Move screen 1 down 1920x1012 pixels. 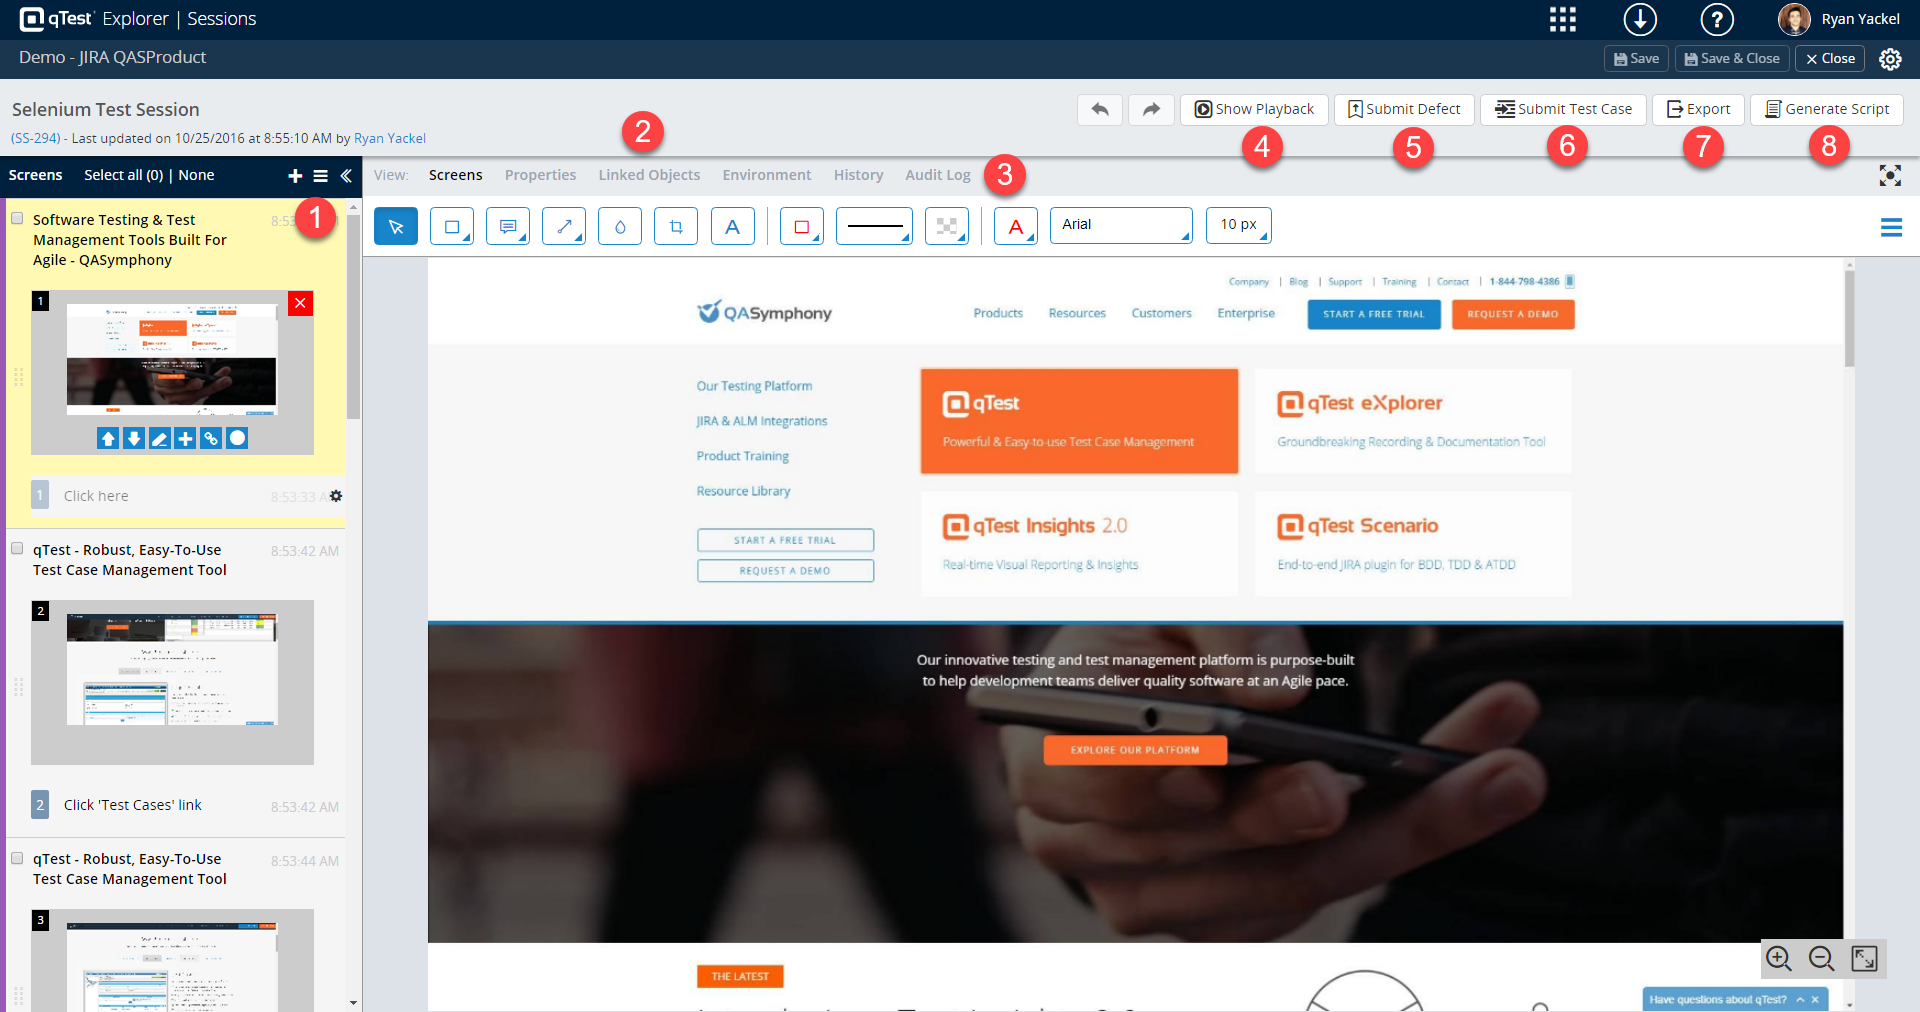pos(134,438)
